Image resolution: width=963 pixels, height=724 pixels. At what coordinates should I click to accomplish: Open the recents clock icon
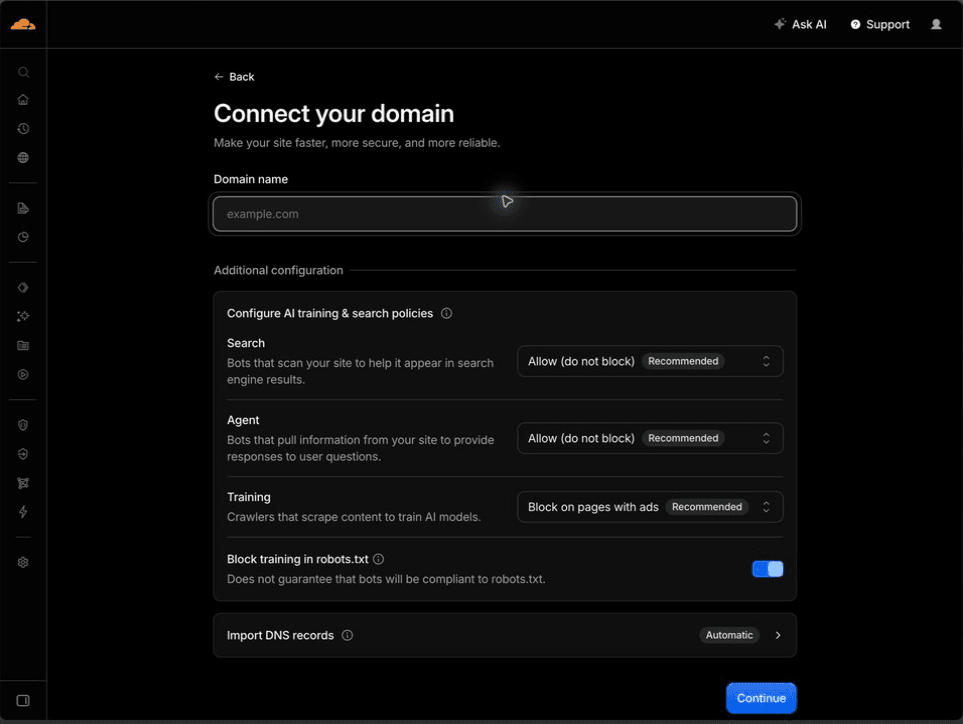(23, 128)
